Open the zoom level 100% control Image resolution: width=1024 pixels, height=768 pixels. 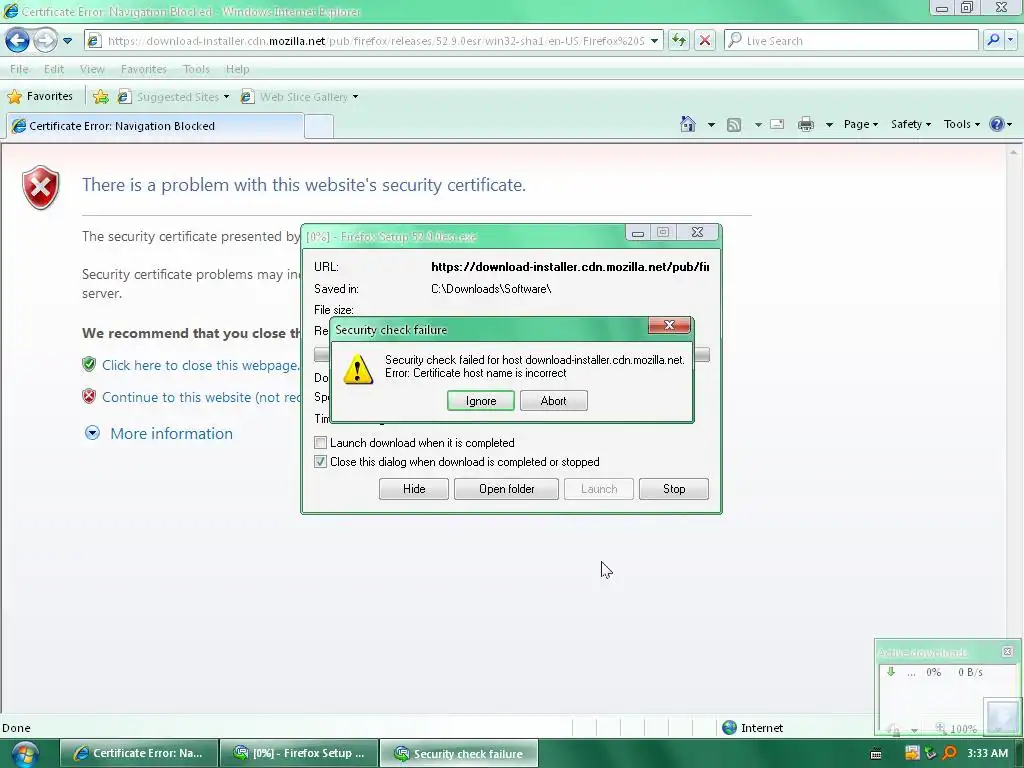click(x=956, y=728)
